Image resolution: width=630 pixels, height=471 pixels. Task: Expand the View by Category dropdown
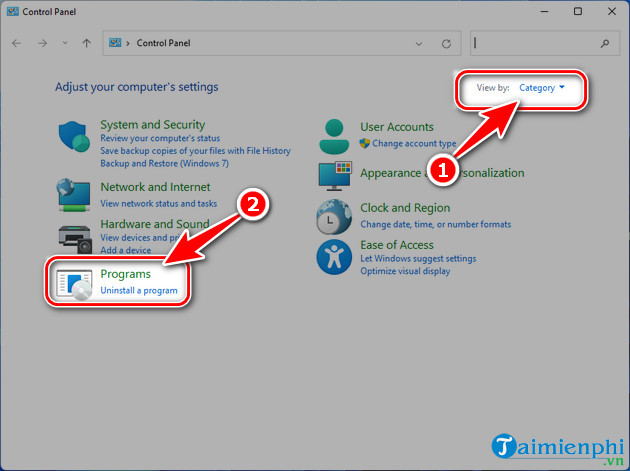tap(541, 88)
